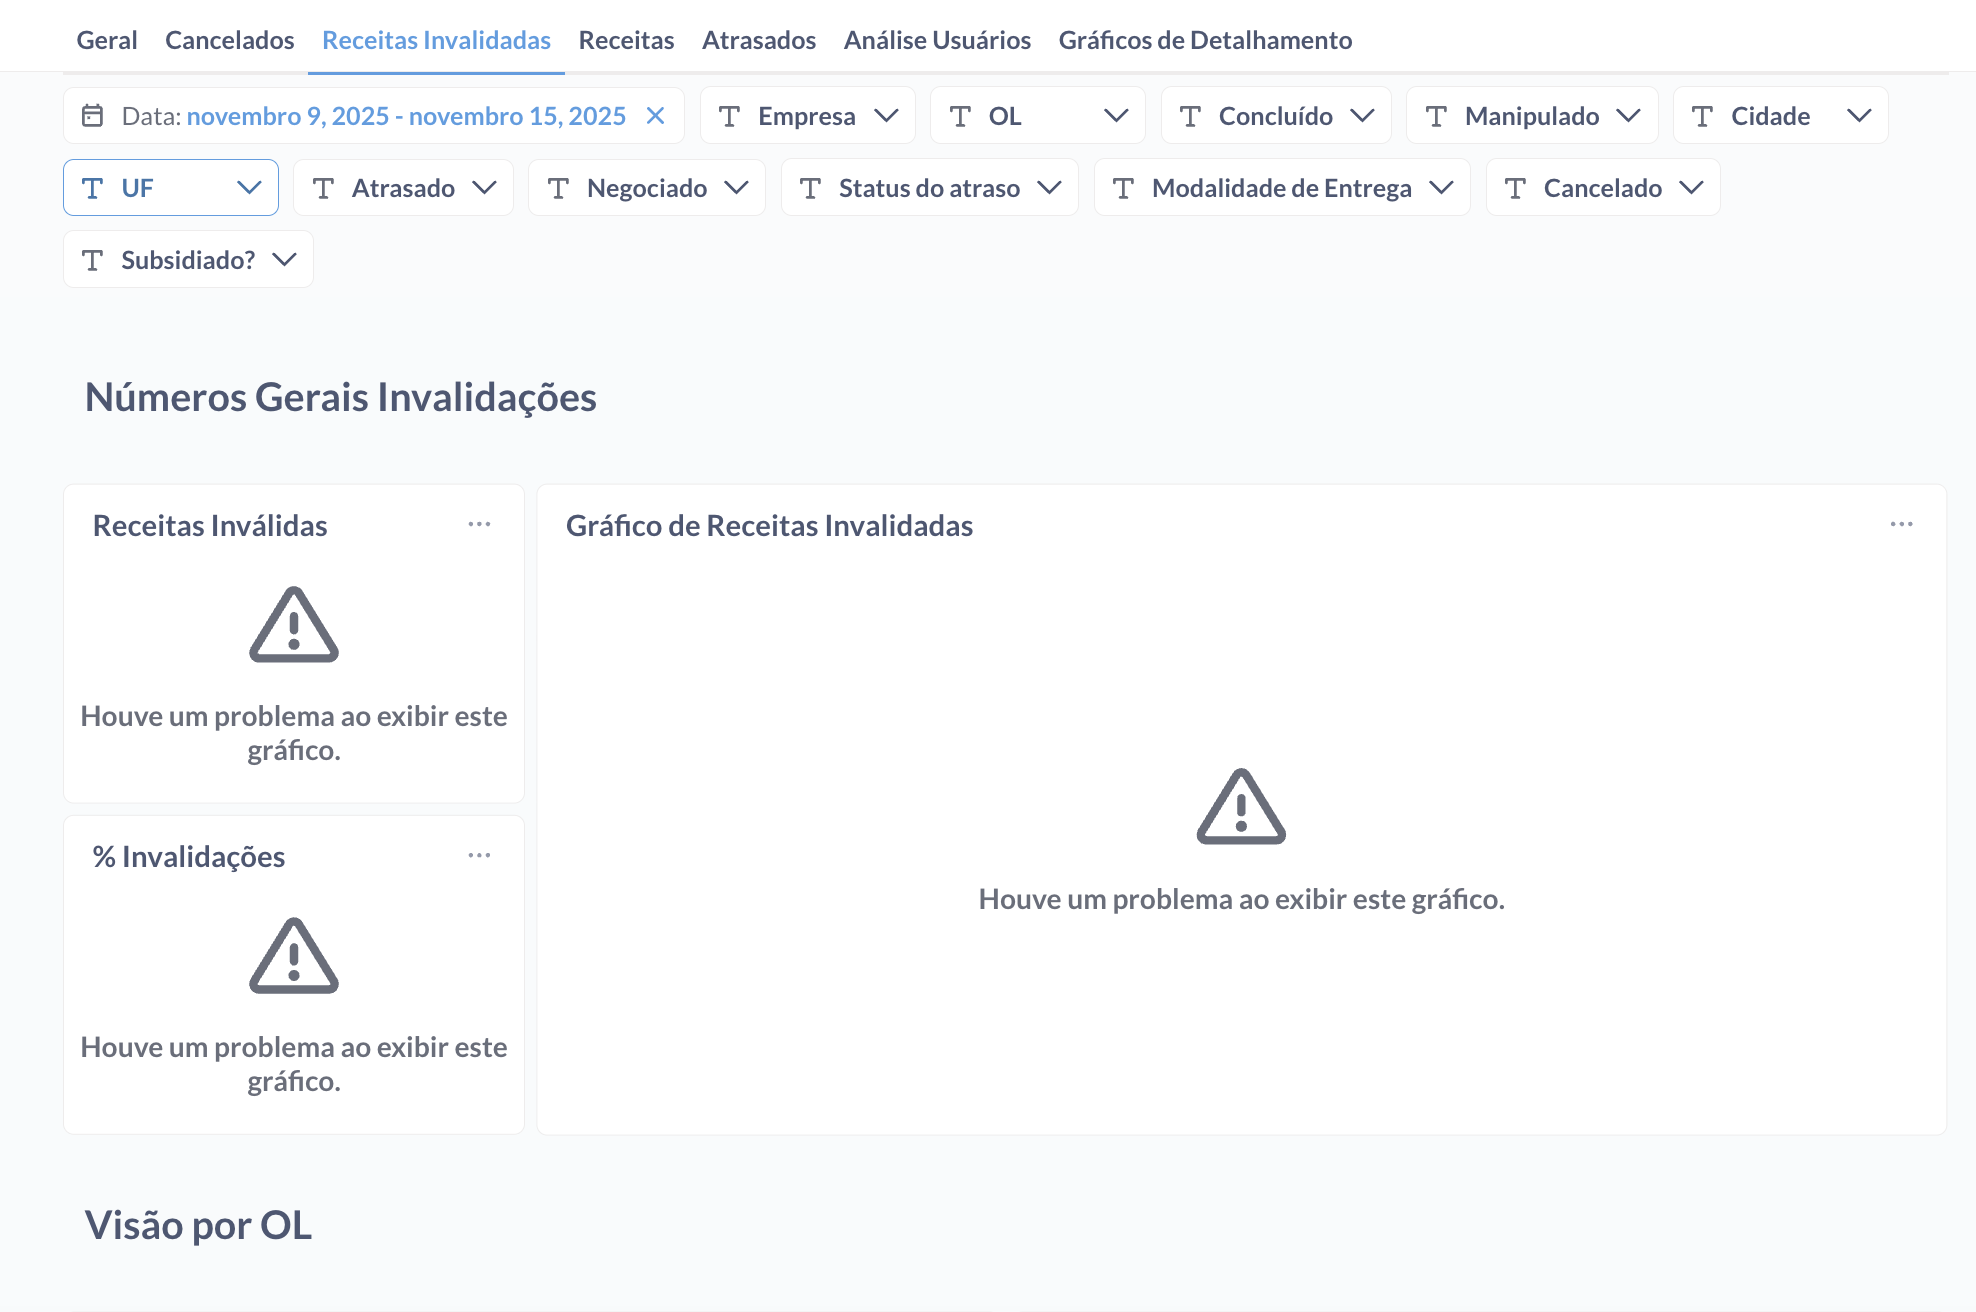Click warning icon in % Invalidações card

293,956
